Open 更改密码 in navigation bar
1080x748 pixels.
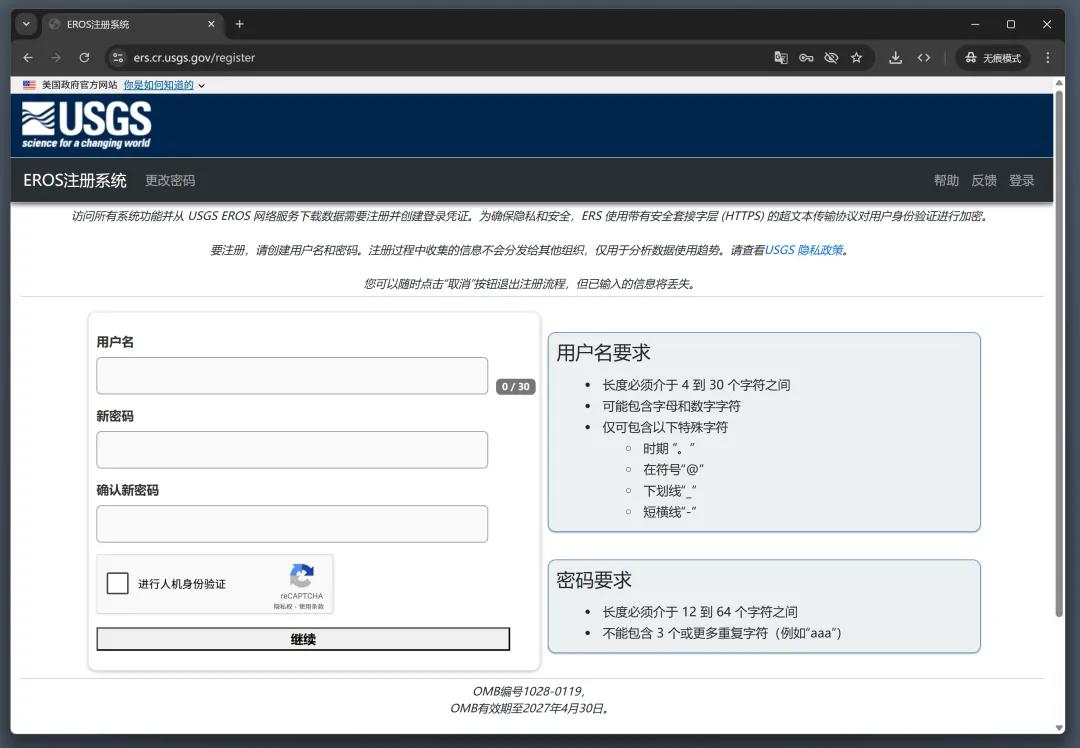pyautogui.click(x=170, y=180)
